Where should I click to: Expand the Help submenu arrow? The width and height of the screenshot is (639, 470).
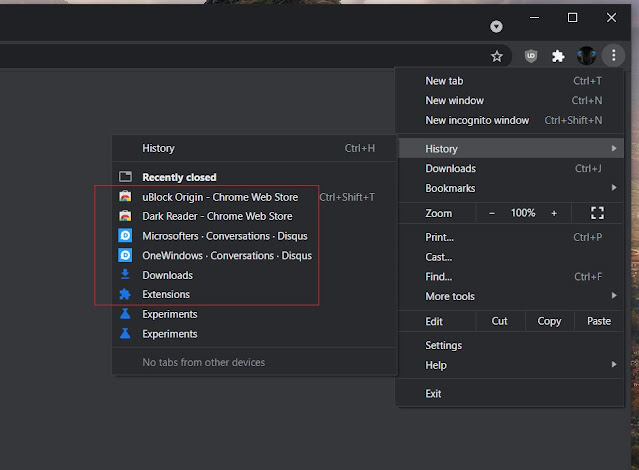pyautogui.click(x=614, y=364)
